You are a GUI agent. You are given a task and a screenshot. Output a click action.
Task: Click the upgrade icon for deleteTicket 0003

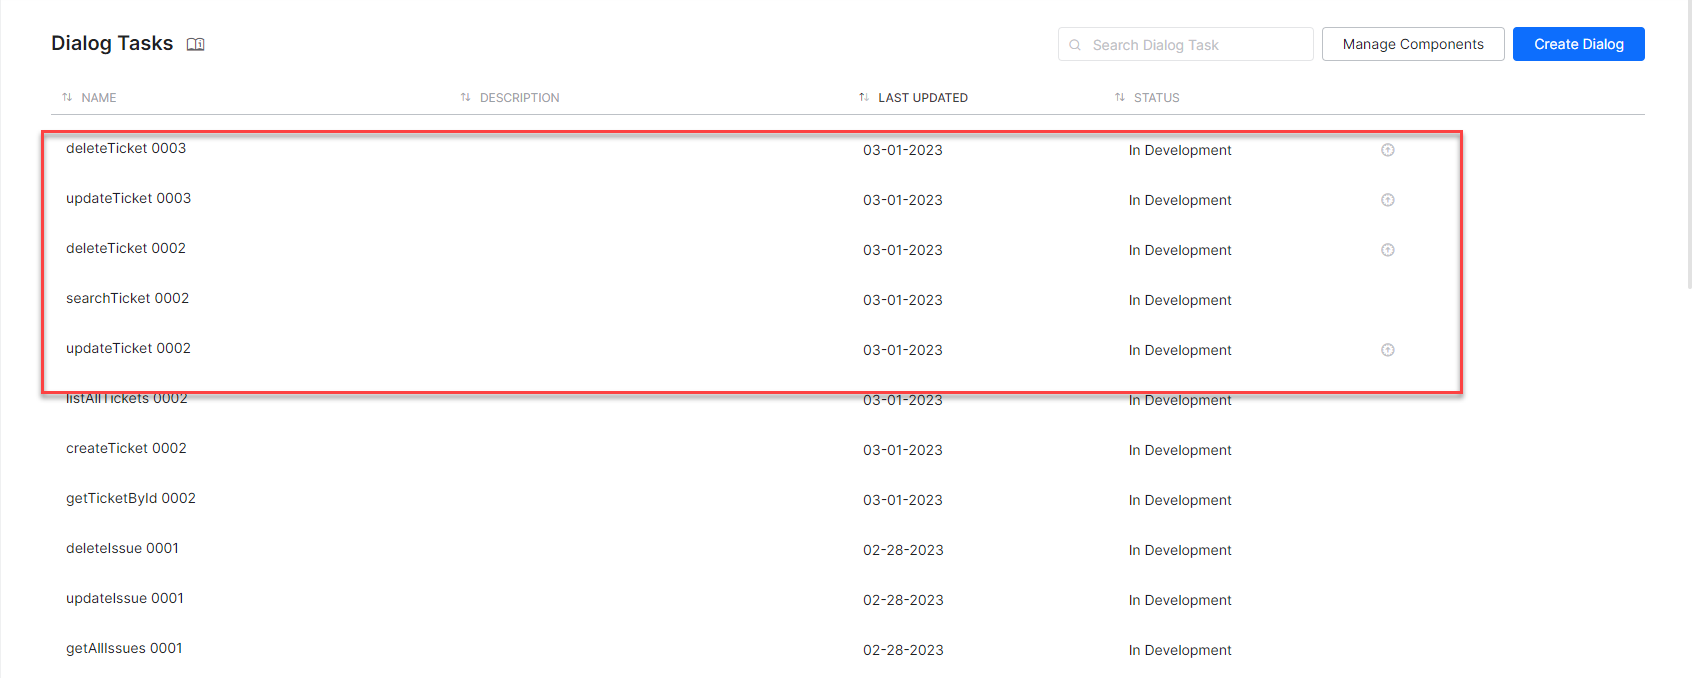coord(1387,150)
